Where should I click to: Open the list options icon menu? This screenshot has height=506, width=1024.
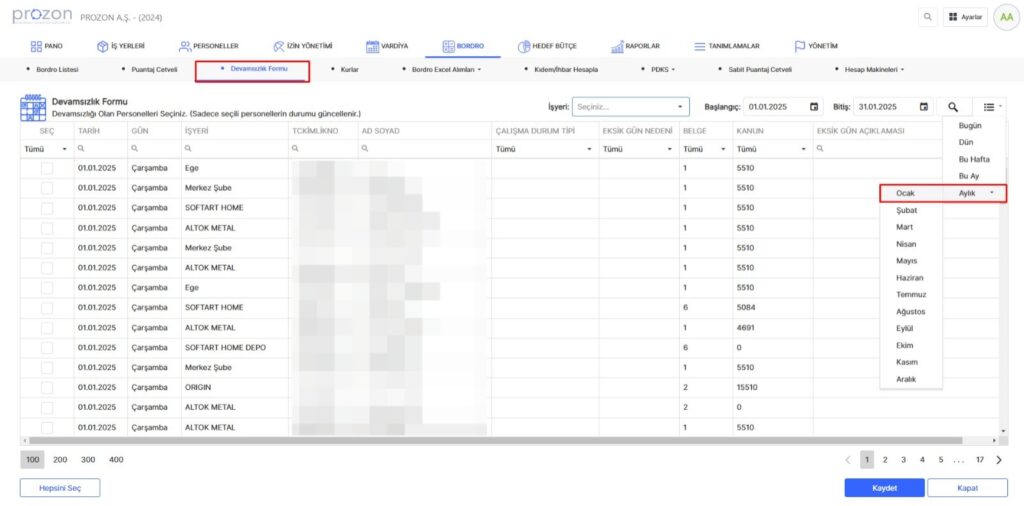(x=990, y=106)
